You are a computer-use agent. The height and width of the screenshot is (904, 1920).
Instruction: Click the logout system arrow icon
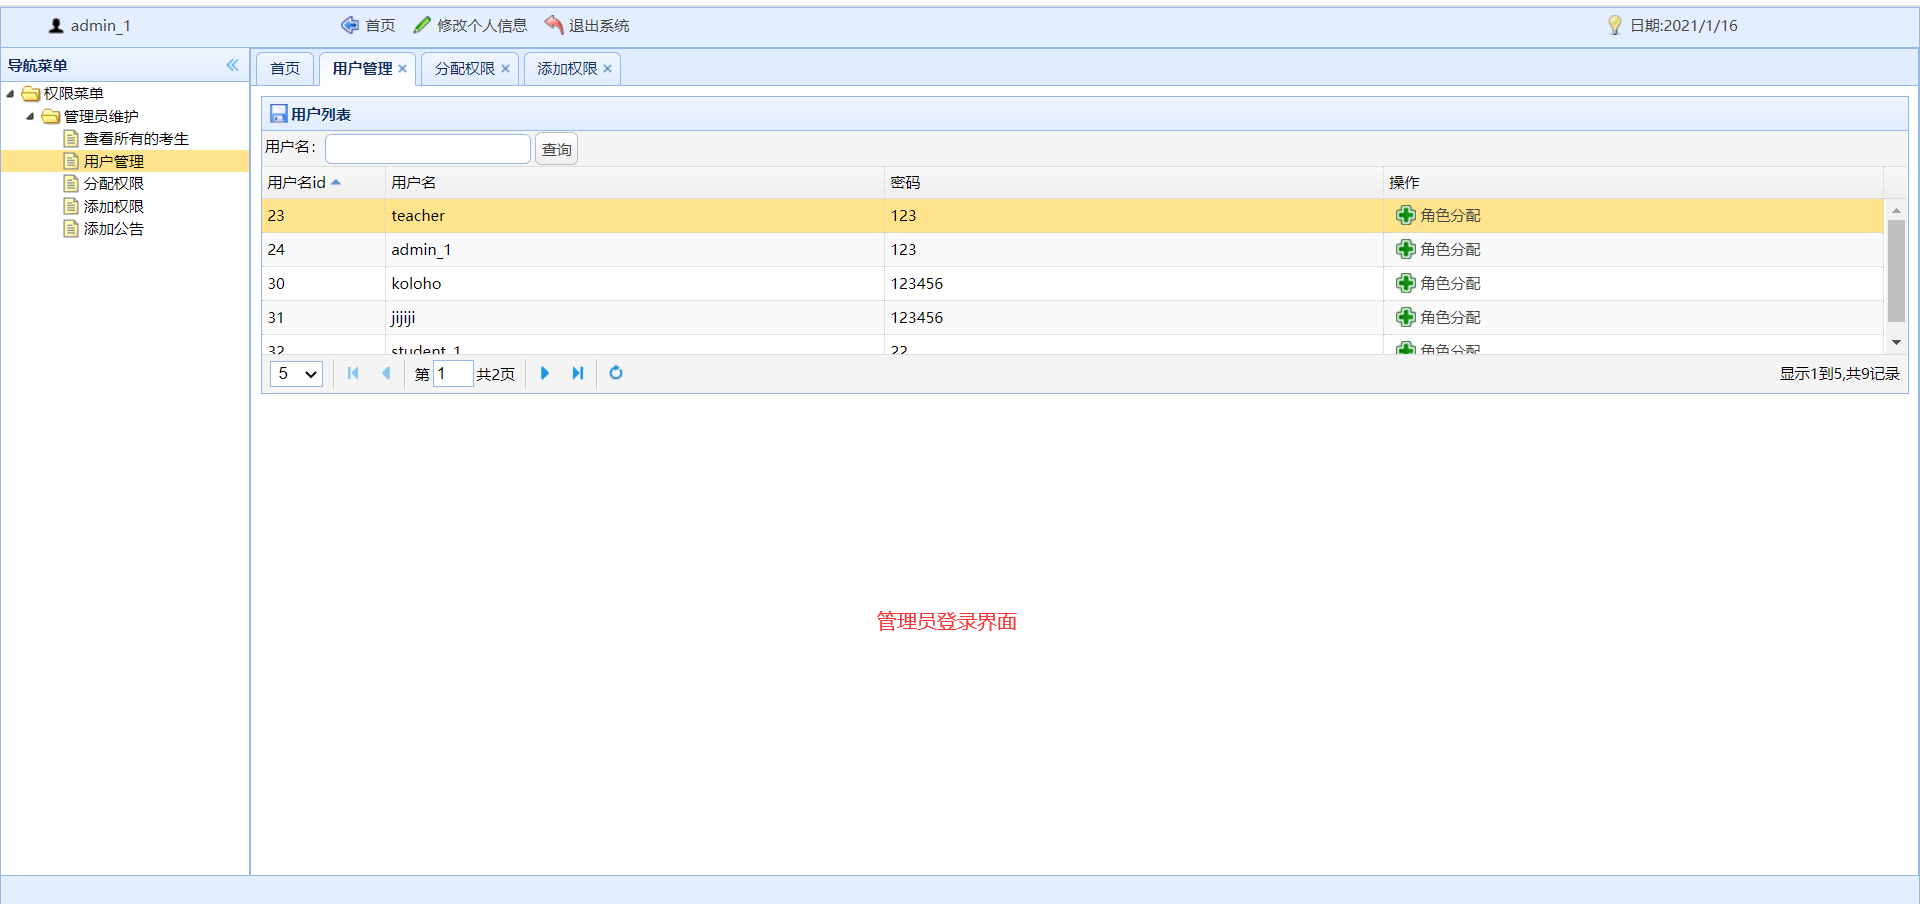[554, 25]
